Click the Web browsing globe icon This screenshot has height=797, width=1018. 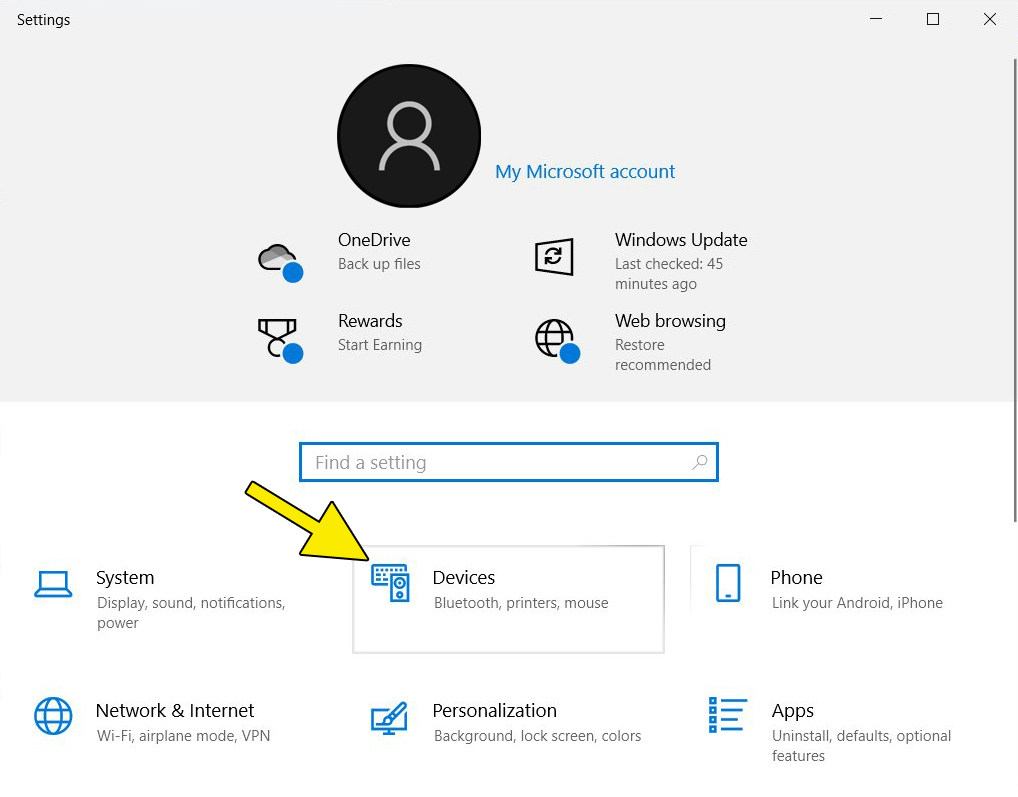point(557,341)
